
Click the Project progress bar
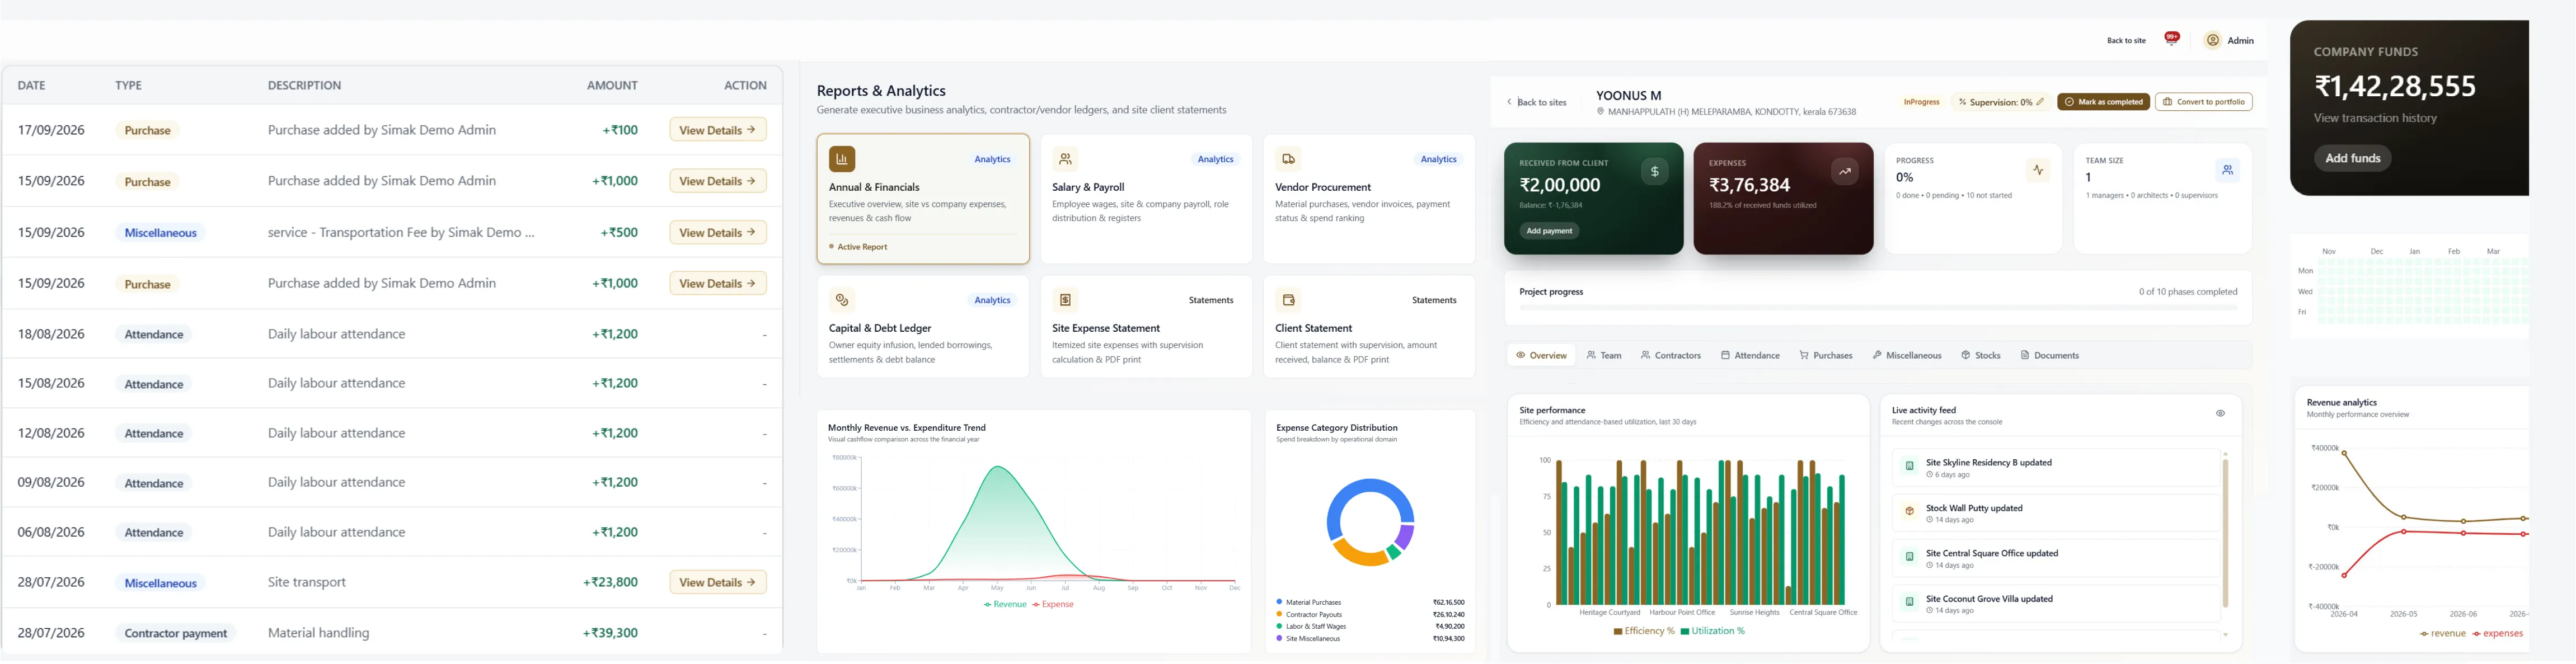click(x=1878, y=308)
